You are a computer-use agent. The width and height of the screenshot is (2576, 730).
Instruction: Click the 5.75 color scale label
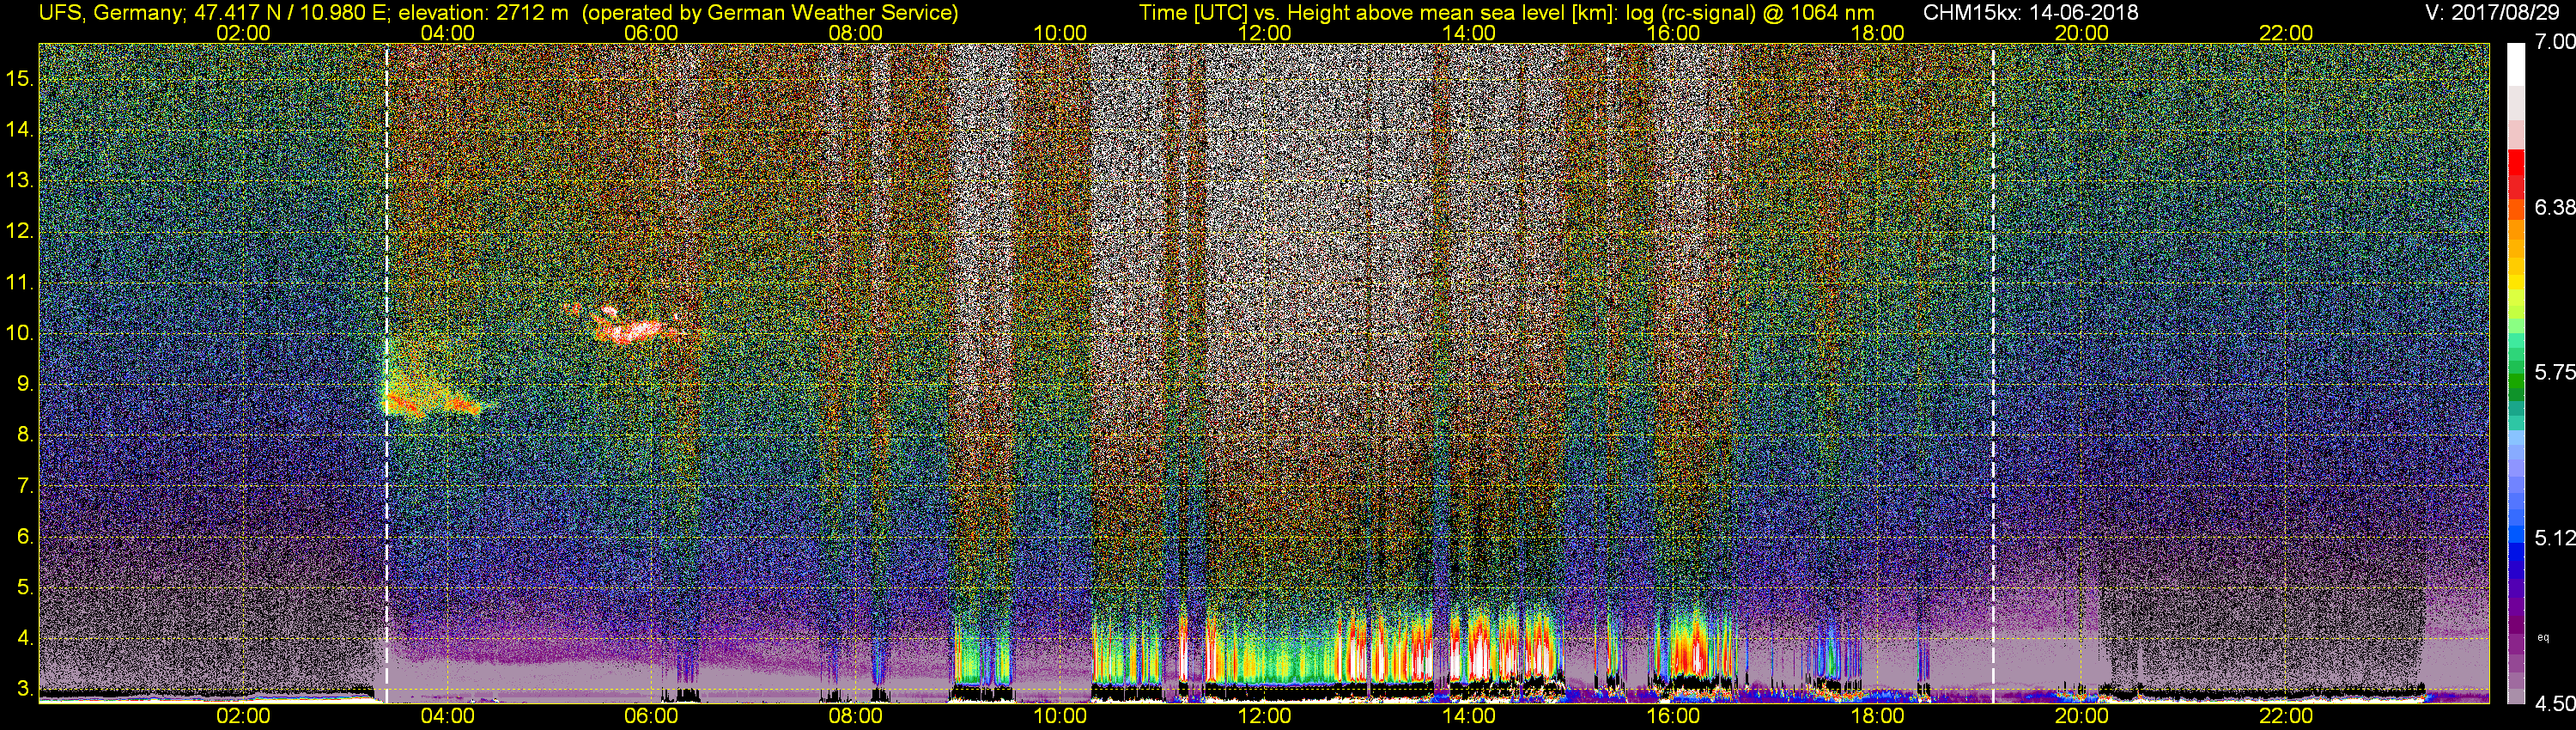pyautogui.click(x=2553, y=372)
